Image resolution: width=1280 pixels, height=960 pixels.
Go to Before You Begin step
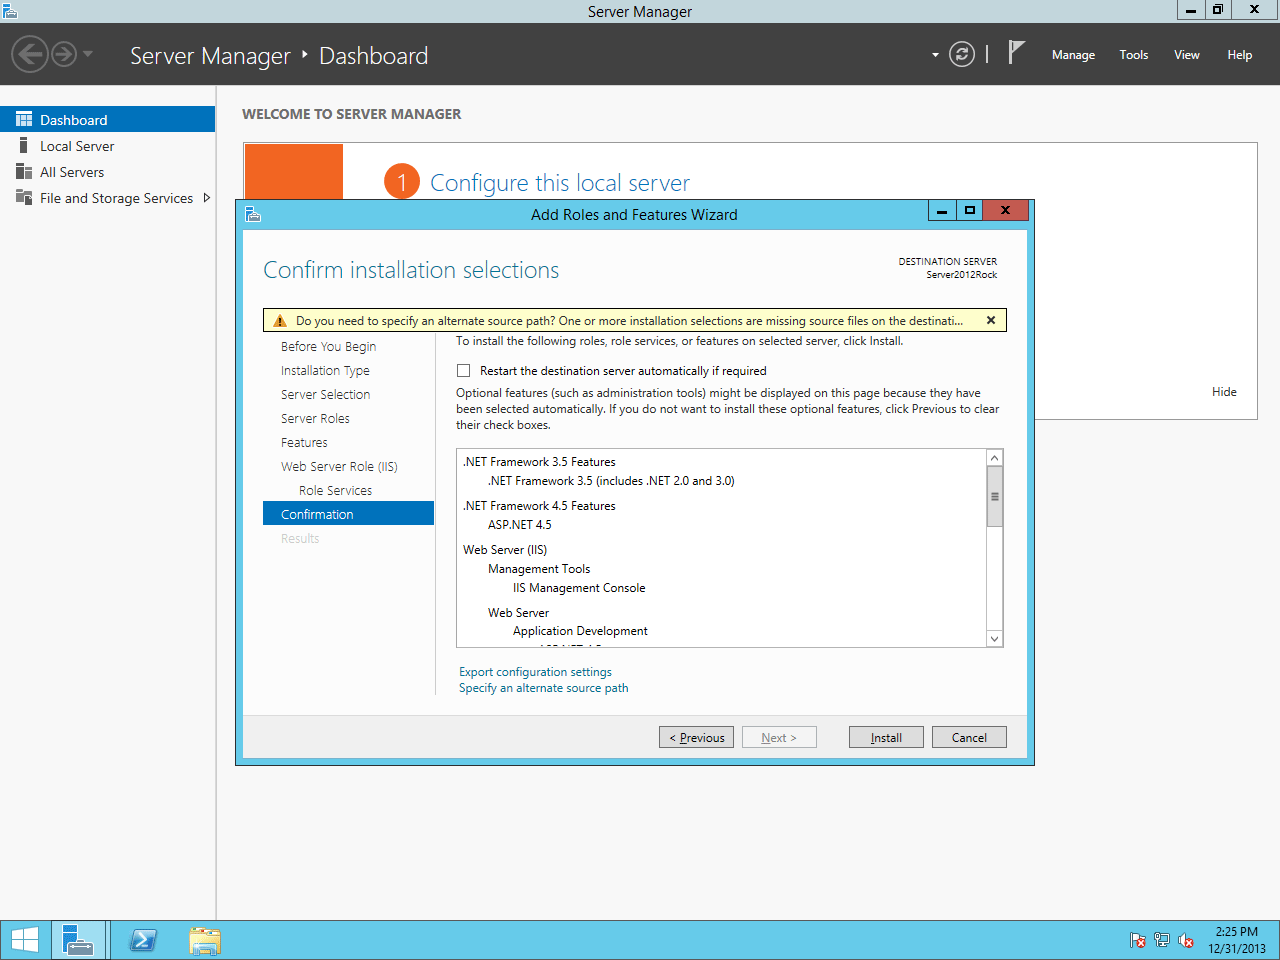click(328, 346)
